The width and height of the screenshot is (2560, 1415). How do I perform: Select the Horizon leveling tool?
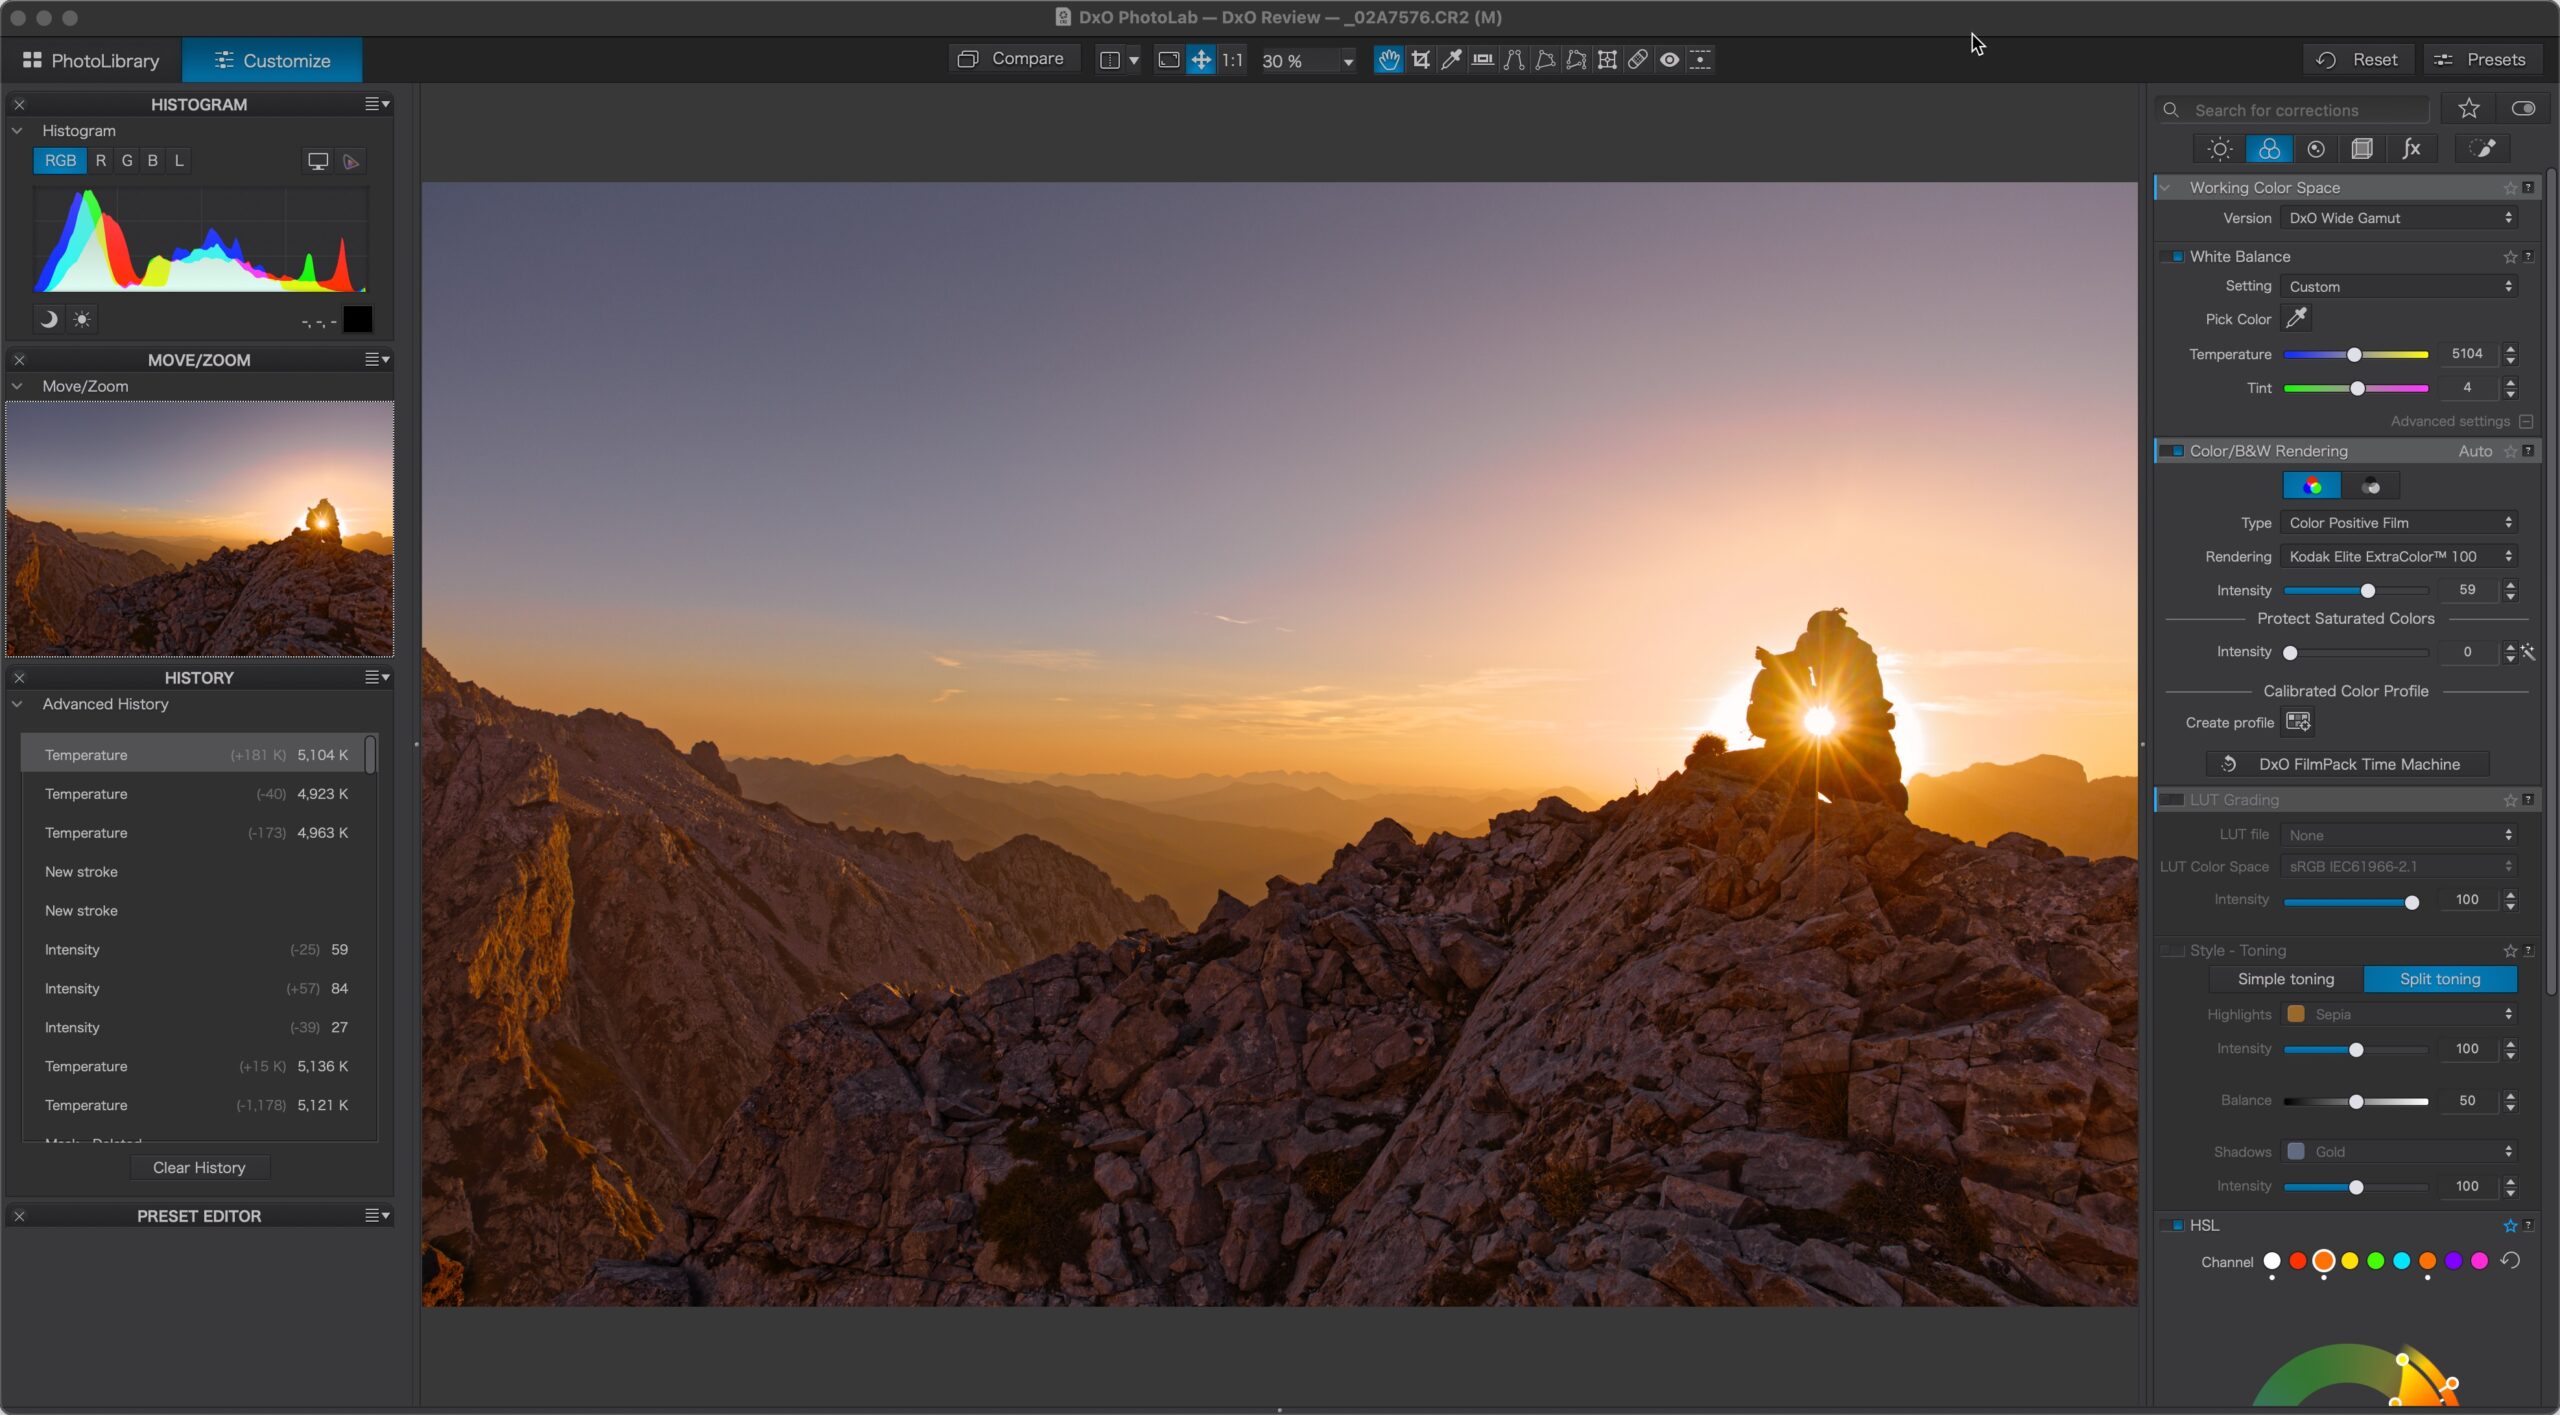(x=1482, y=60)
